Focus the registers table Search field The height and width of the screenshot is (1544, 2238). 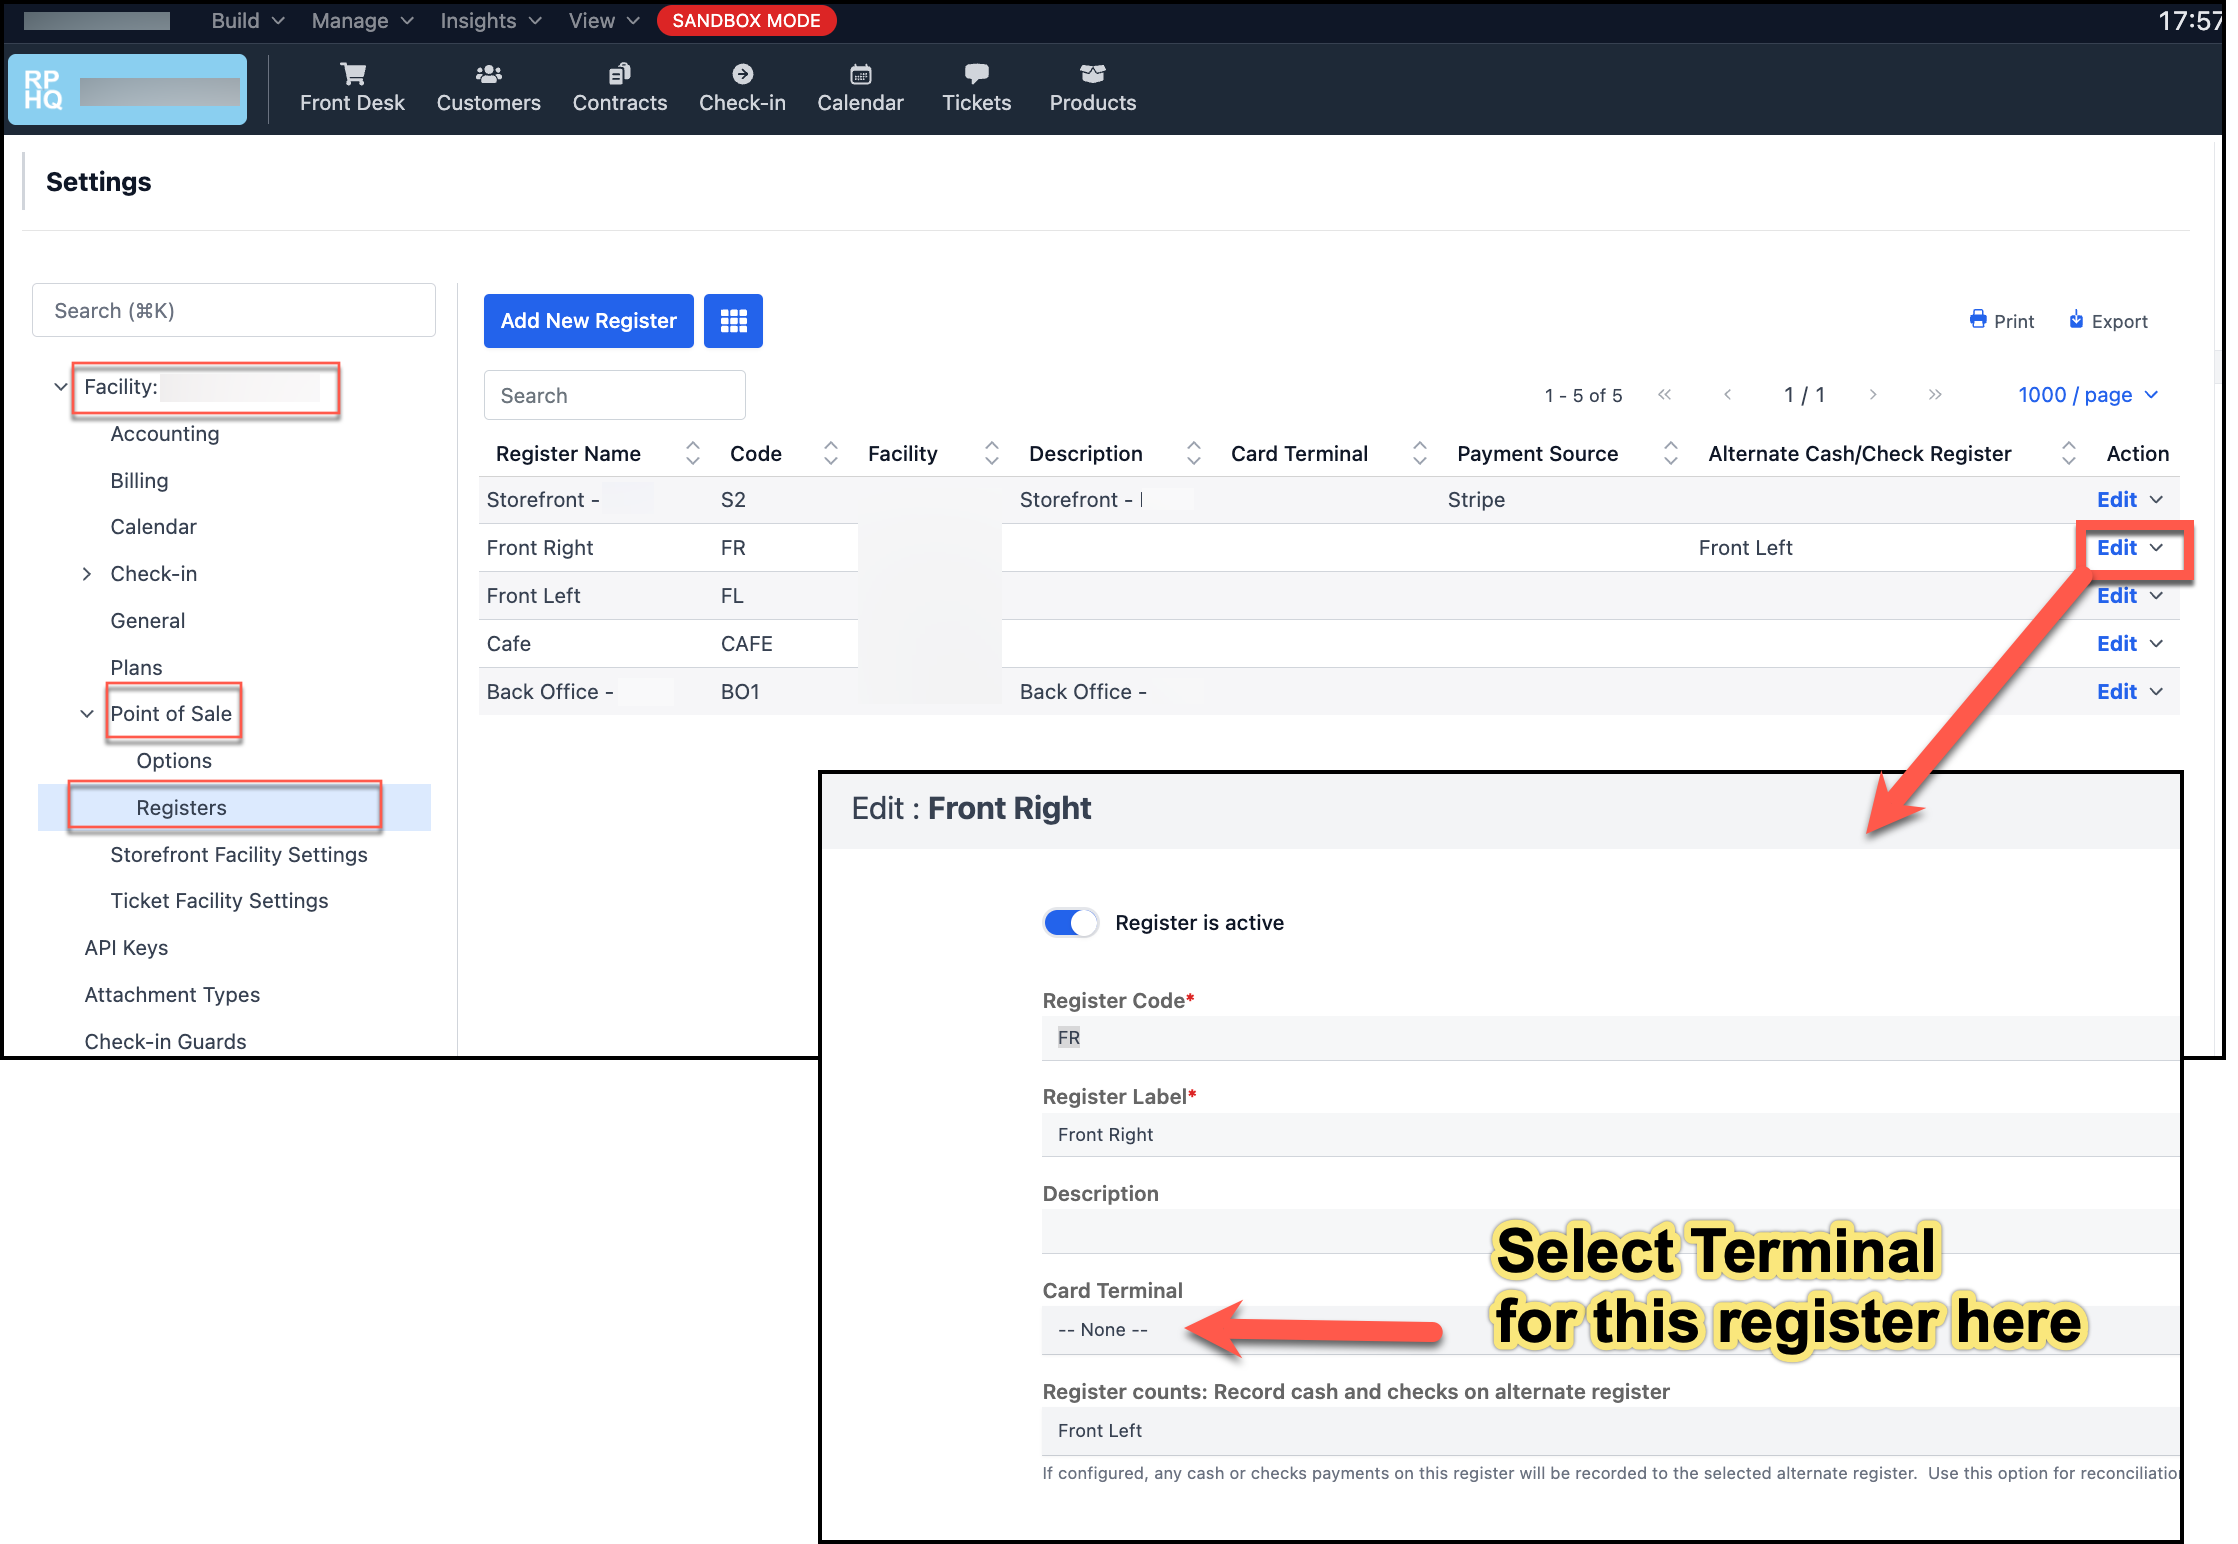pyautogui.click(x=614, y=396)
